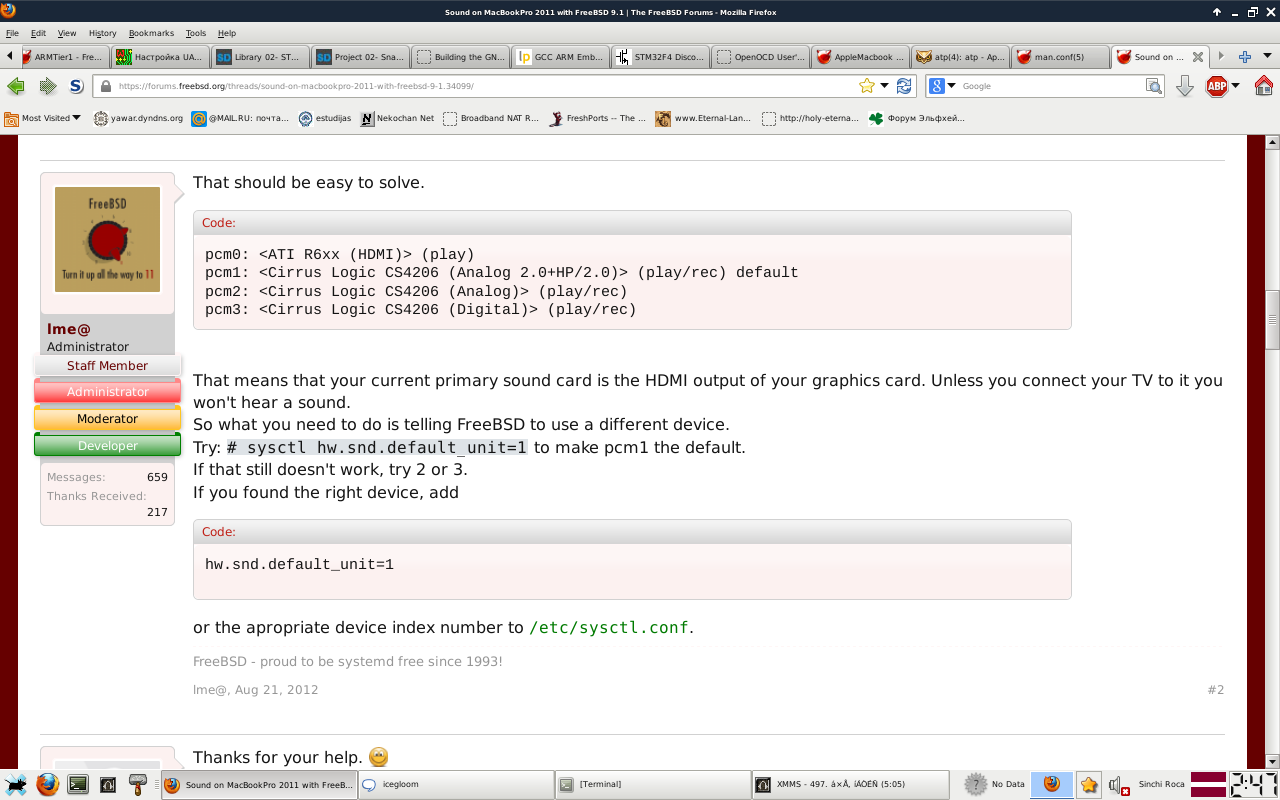Click the lme@ FreeBSD avatar image
This screenshot has width=1280, height=800.
pos(107,239)
